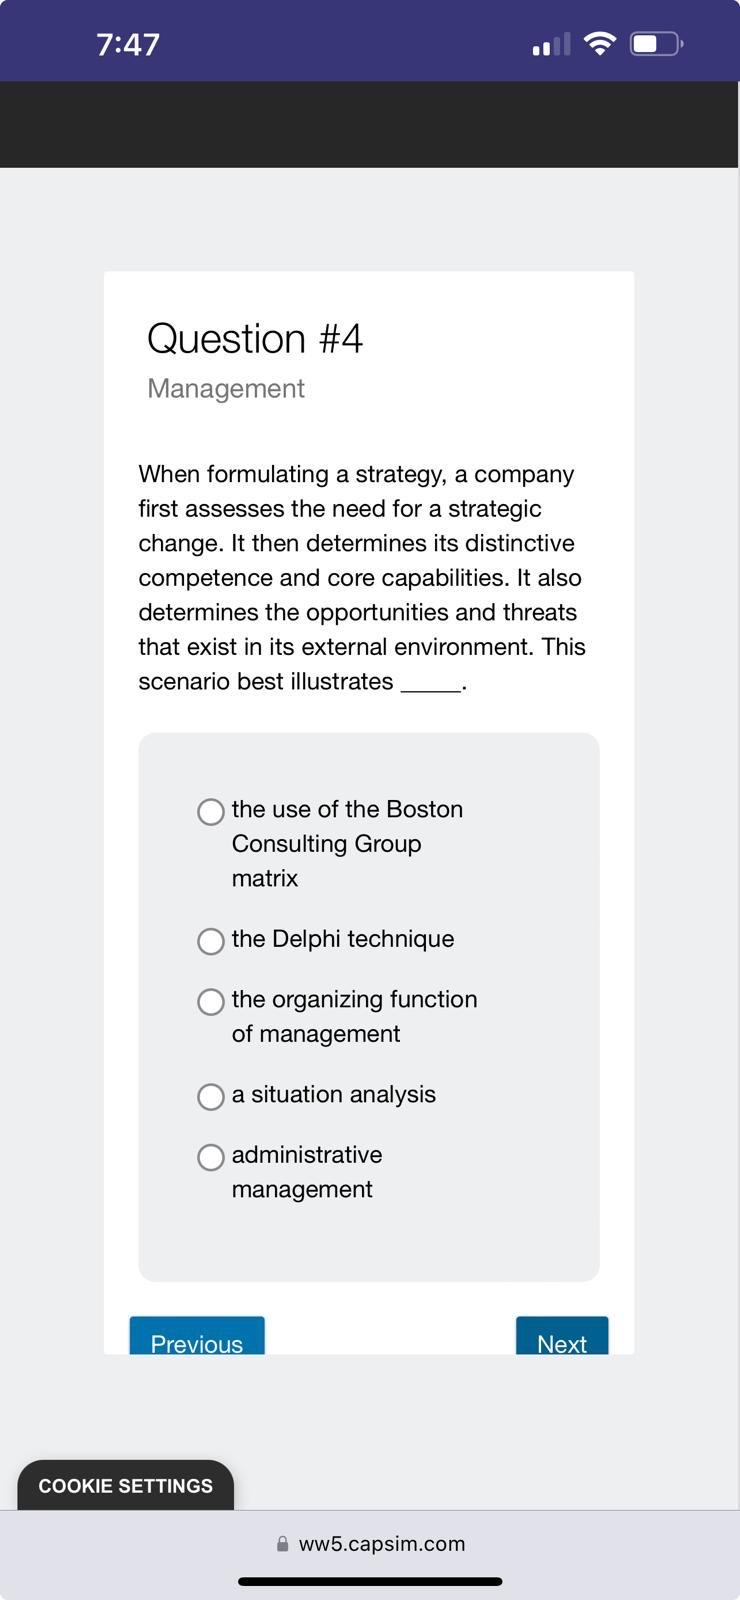Viewport: 740px width, 1600px height.
Task: Choose the "administrative management" answer
Action: coord(210,1157)
